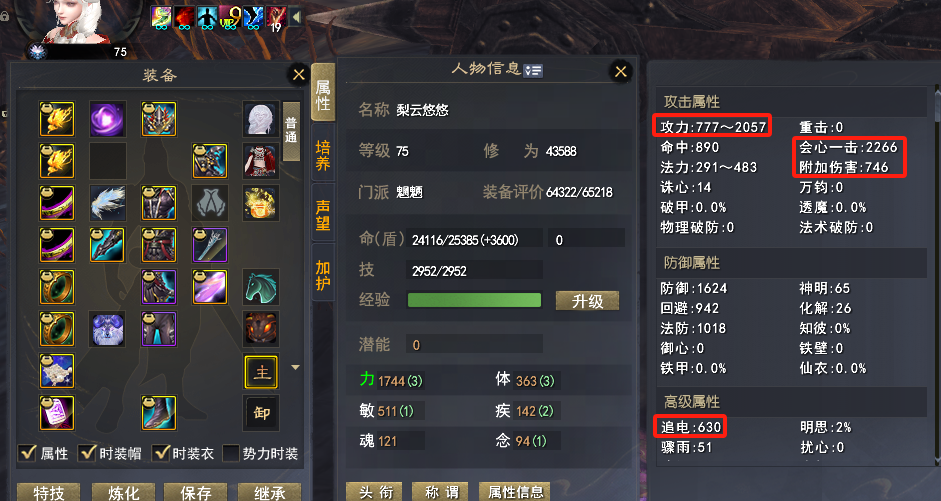Select the 主 equipment set icon

point(262,372)
